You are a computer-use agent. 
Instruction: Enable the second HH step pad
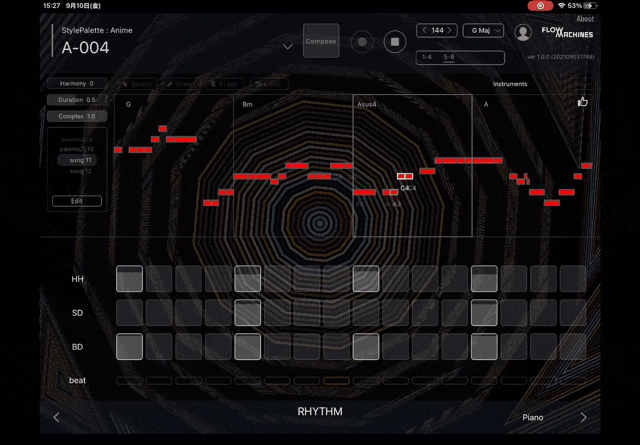click(x=159, y=279)
